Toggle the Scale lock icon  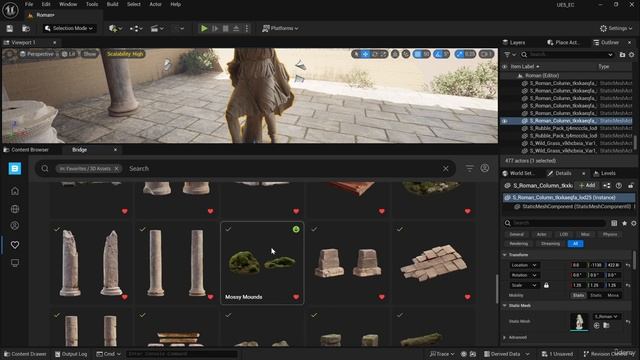click(546, 285)
